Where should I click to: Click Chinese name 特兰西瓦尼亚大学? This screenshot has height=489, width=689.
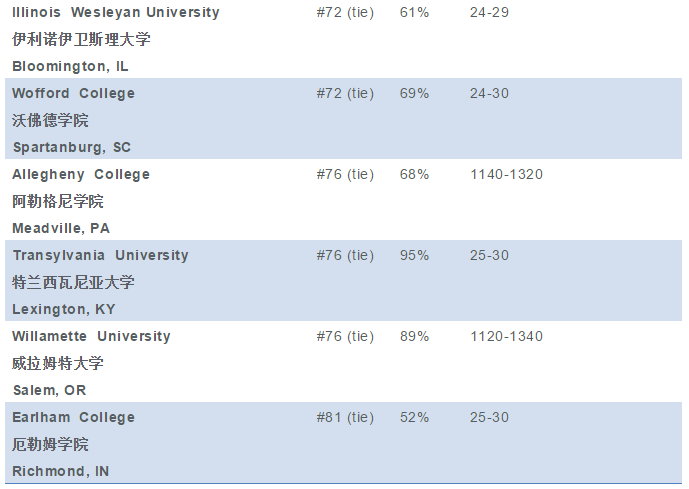click(73, 283)
